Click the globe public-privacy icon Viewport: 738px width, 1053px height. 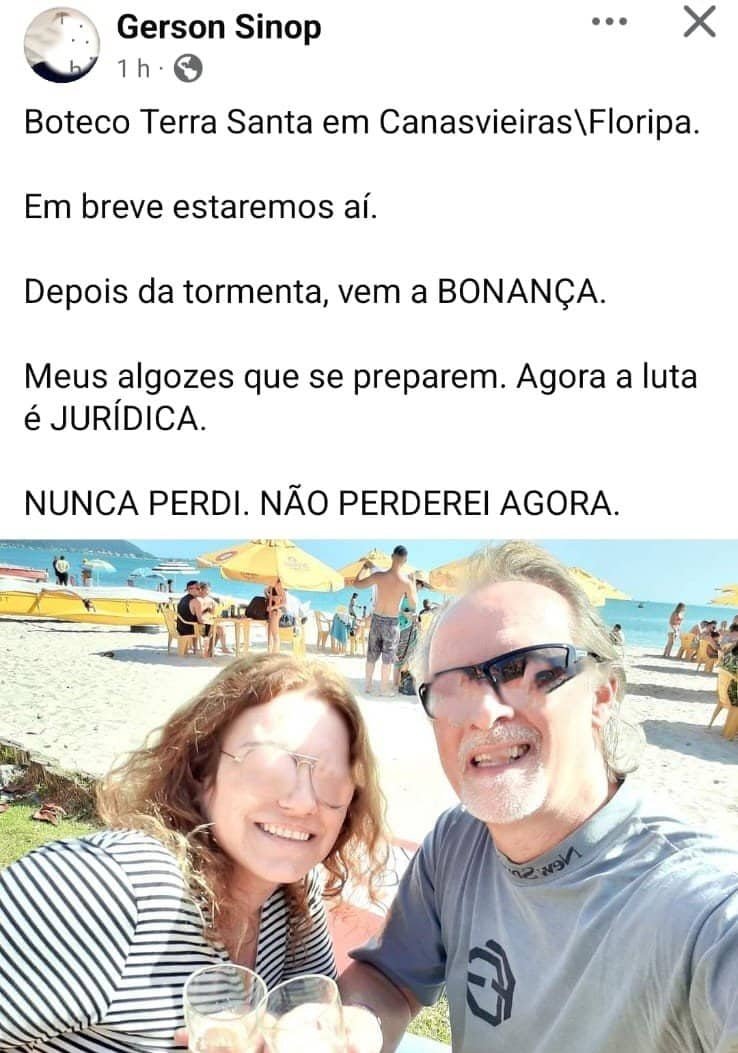coord(188,68)
